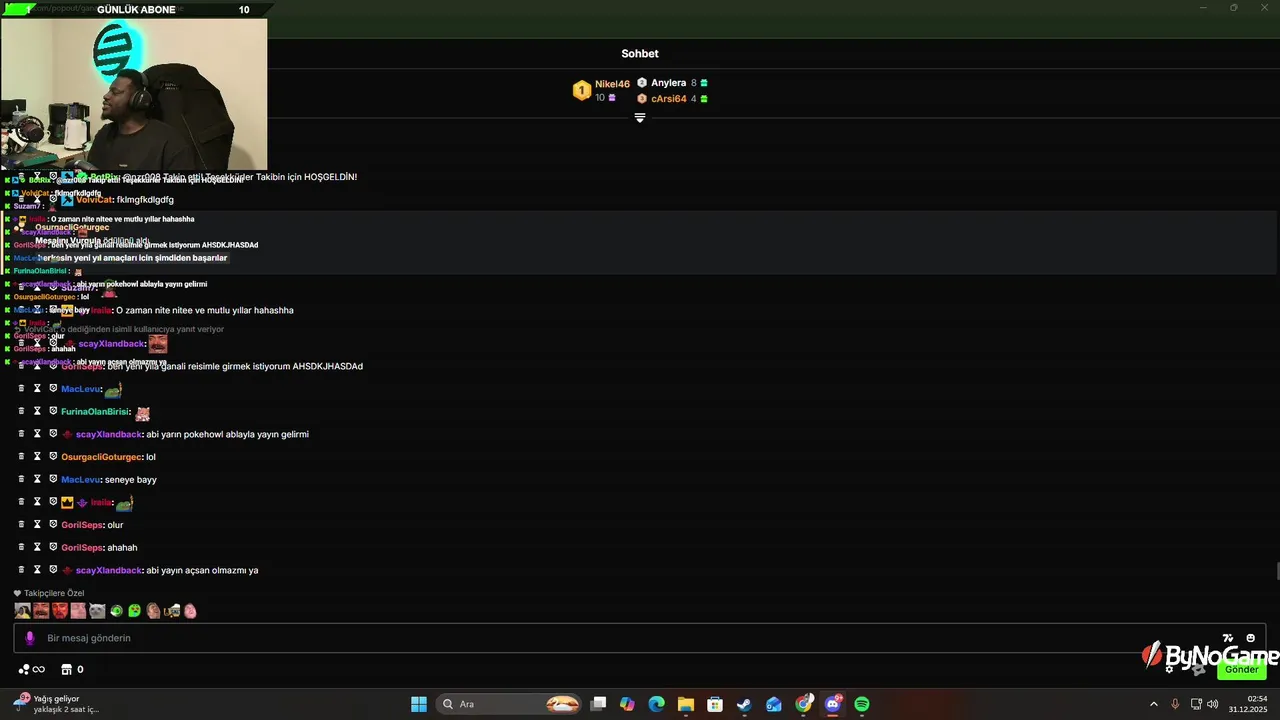Timeout FurinaOlanBirisi using the hourglass icon
The height and width of the screenshot is (720, 1280).
pyautogui.click(x=37, y=411)
